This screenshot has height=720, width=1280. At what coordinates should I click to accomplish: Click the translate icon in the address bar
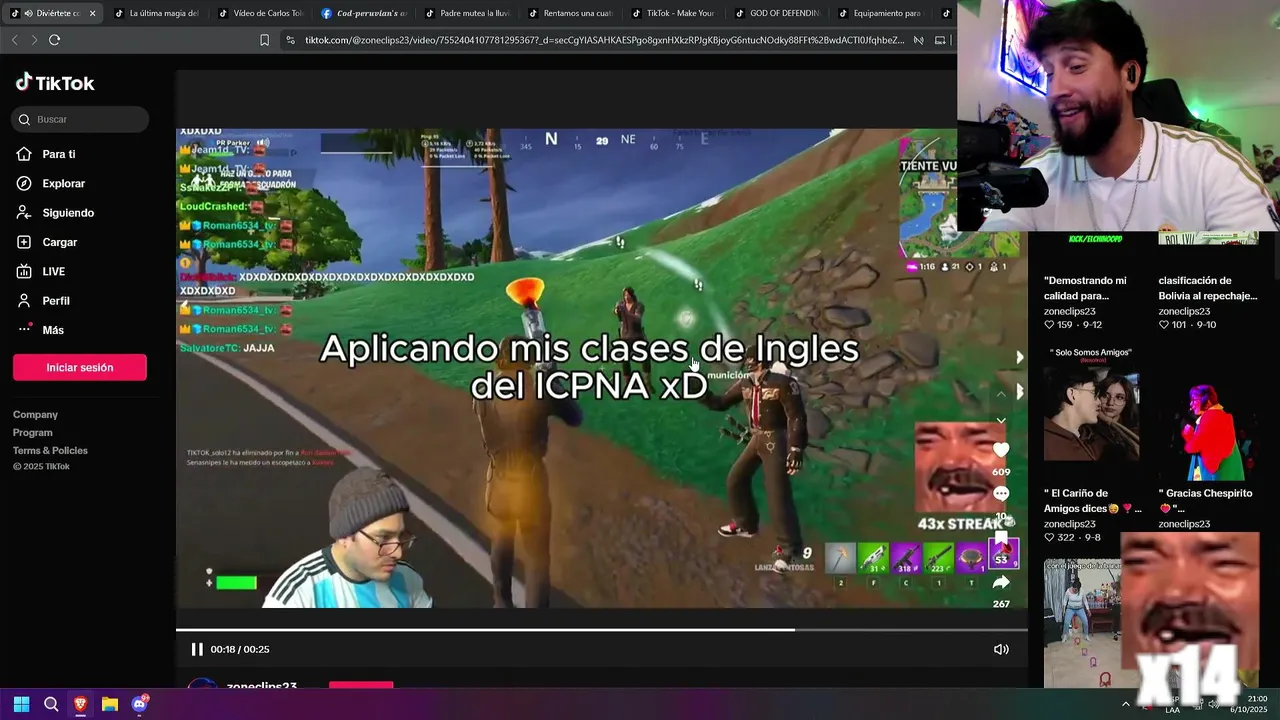pos(918,40)
